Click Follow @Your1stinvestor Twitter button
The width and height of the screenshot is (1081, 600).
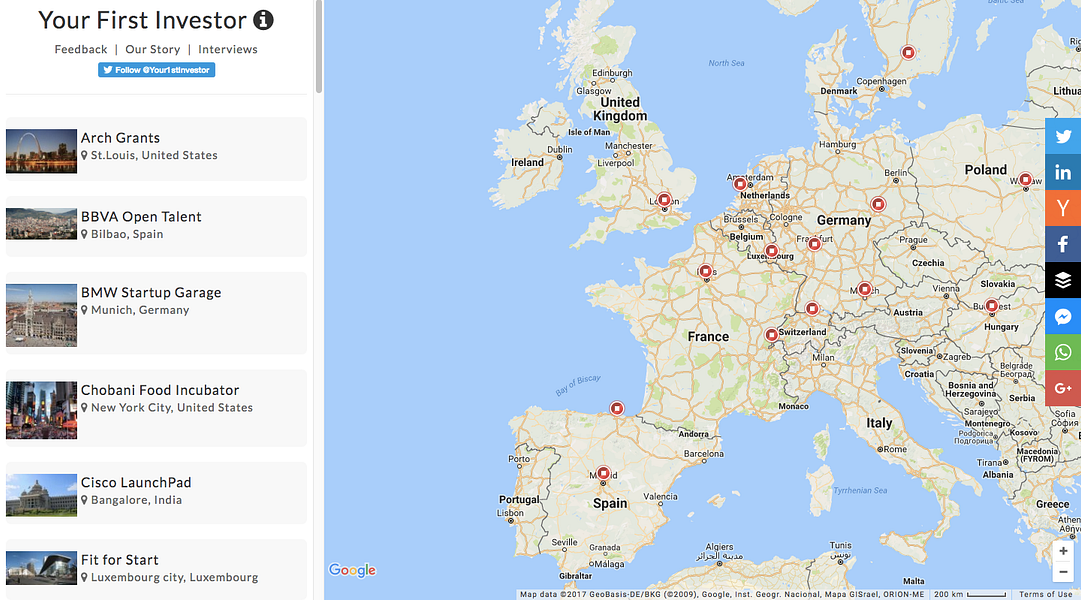click(156, 70)
